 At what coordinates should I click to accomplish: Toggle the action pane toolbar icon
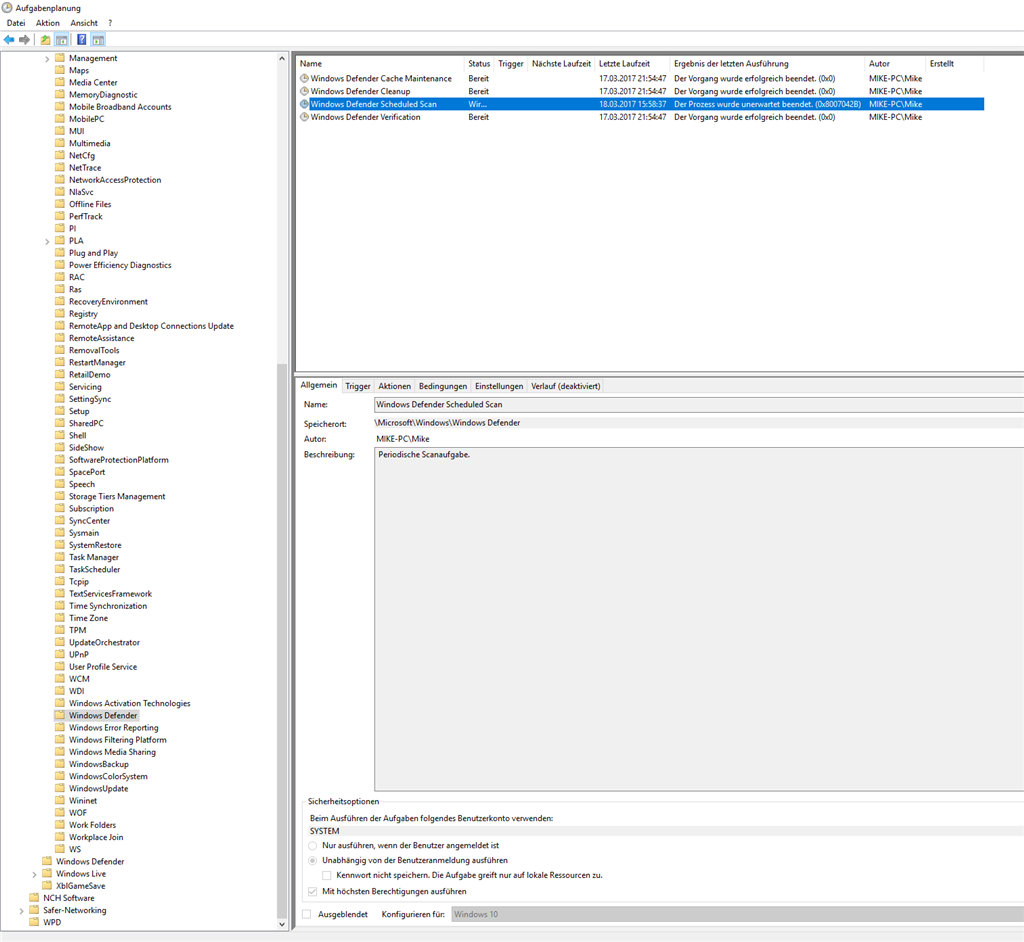[x=98, y=40]
